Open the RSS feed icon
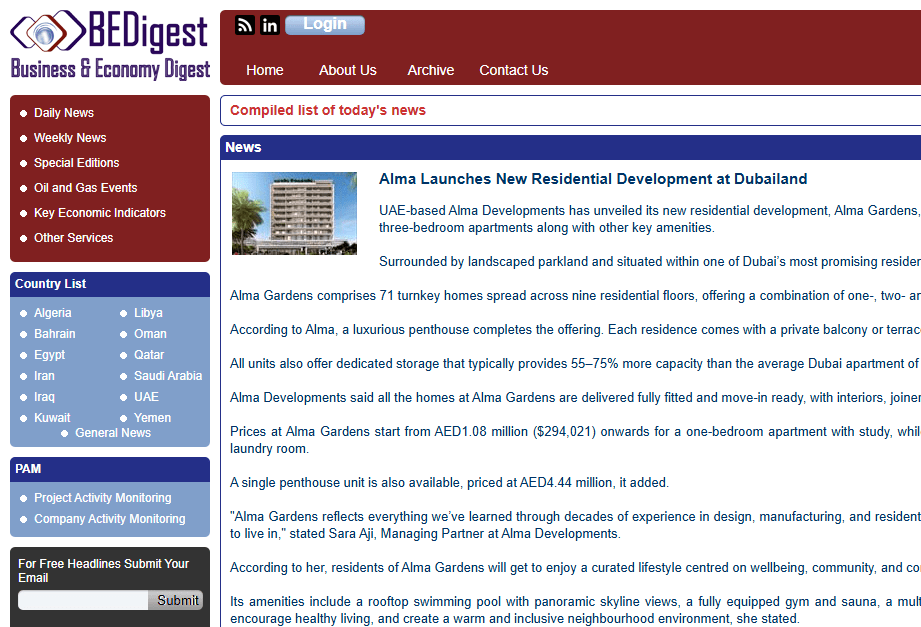 click(245, 25)
